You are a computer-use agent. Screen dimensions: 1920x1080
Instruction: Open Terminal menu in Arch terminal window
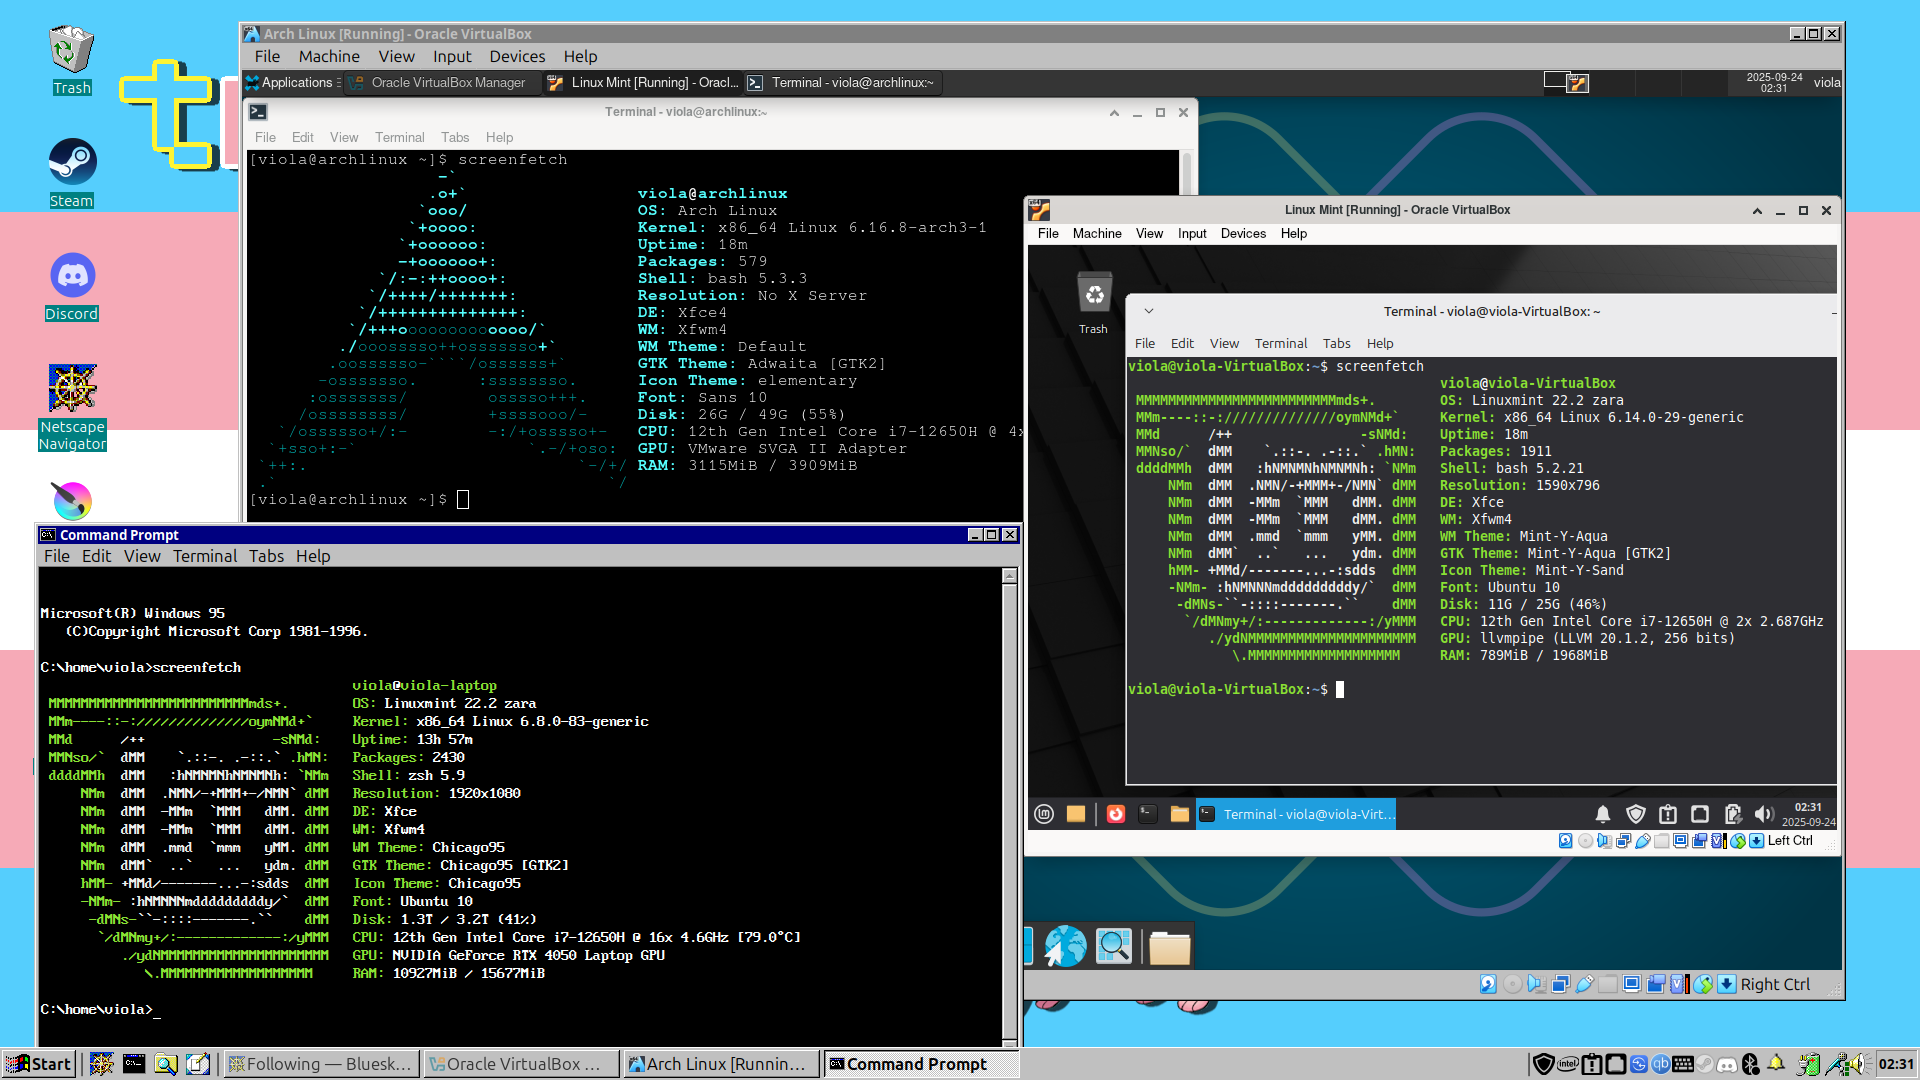pos(399,137)
